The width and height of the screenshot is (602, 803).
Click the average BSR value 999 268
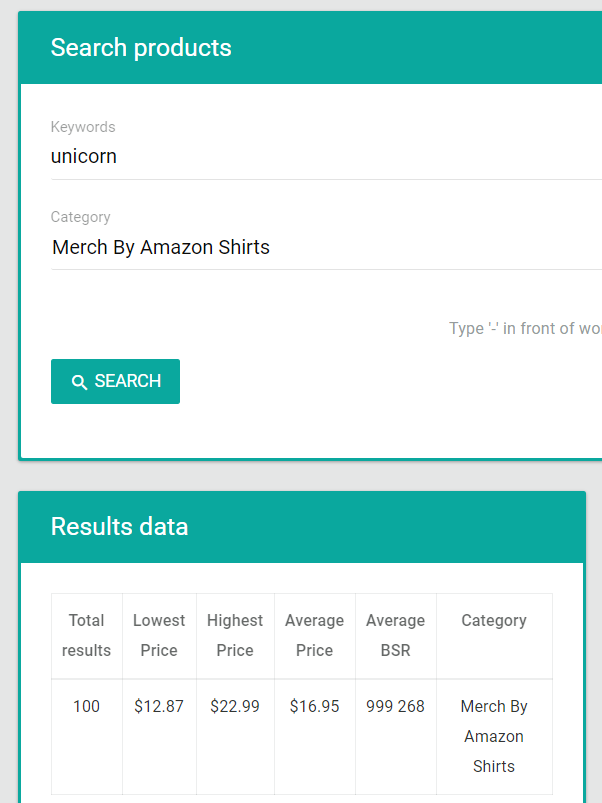[x=396, y=707]
